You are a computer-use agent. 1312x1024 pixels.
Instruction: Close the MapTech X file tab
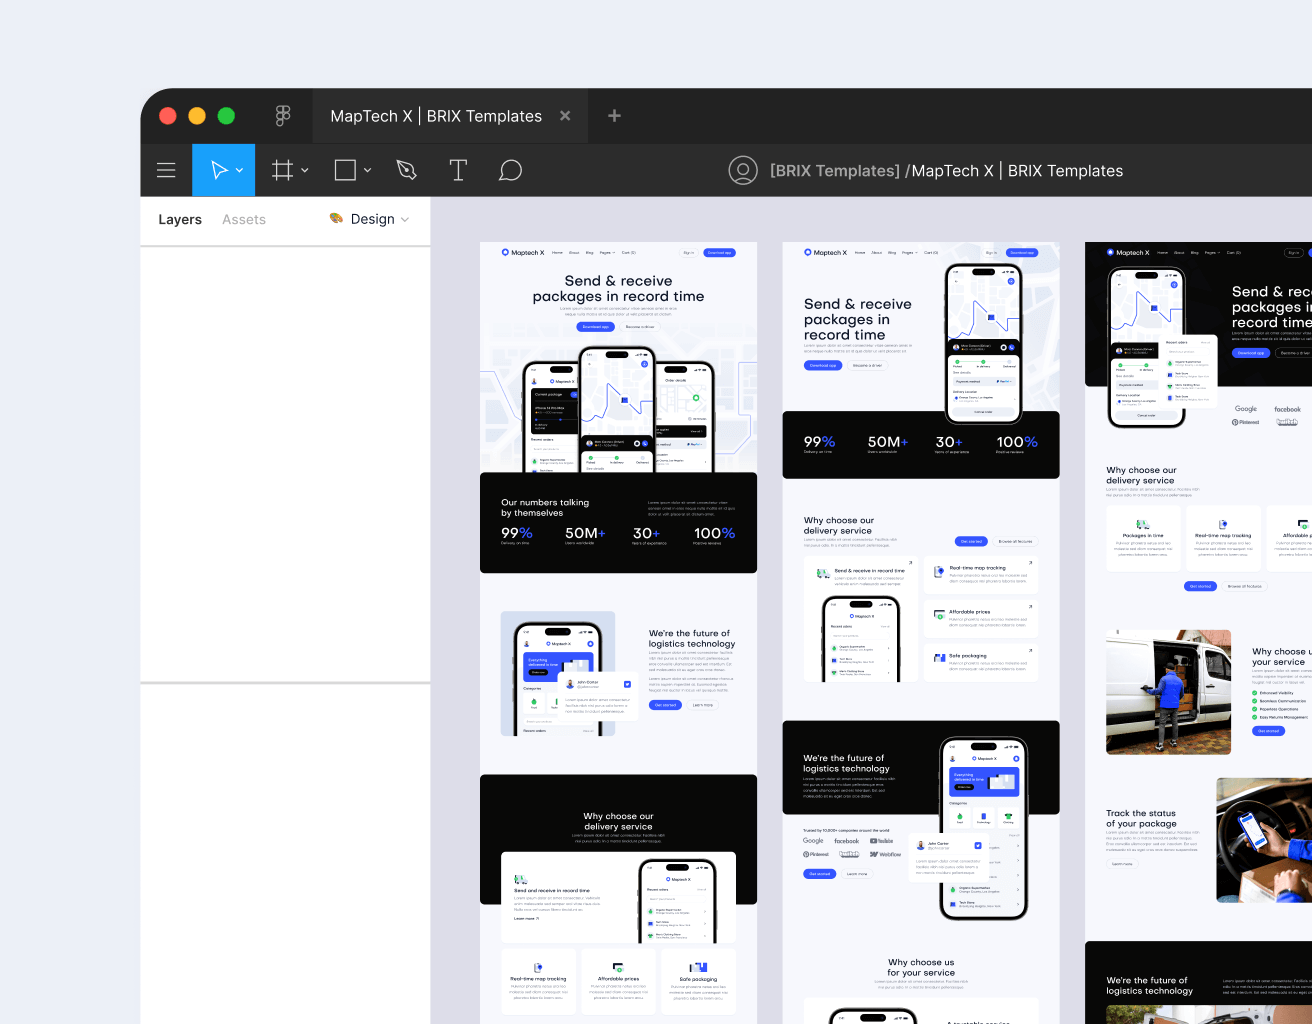pyautogui.click(x=565, y=115)
